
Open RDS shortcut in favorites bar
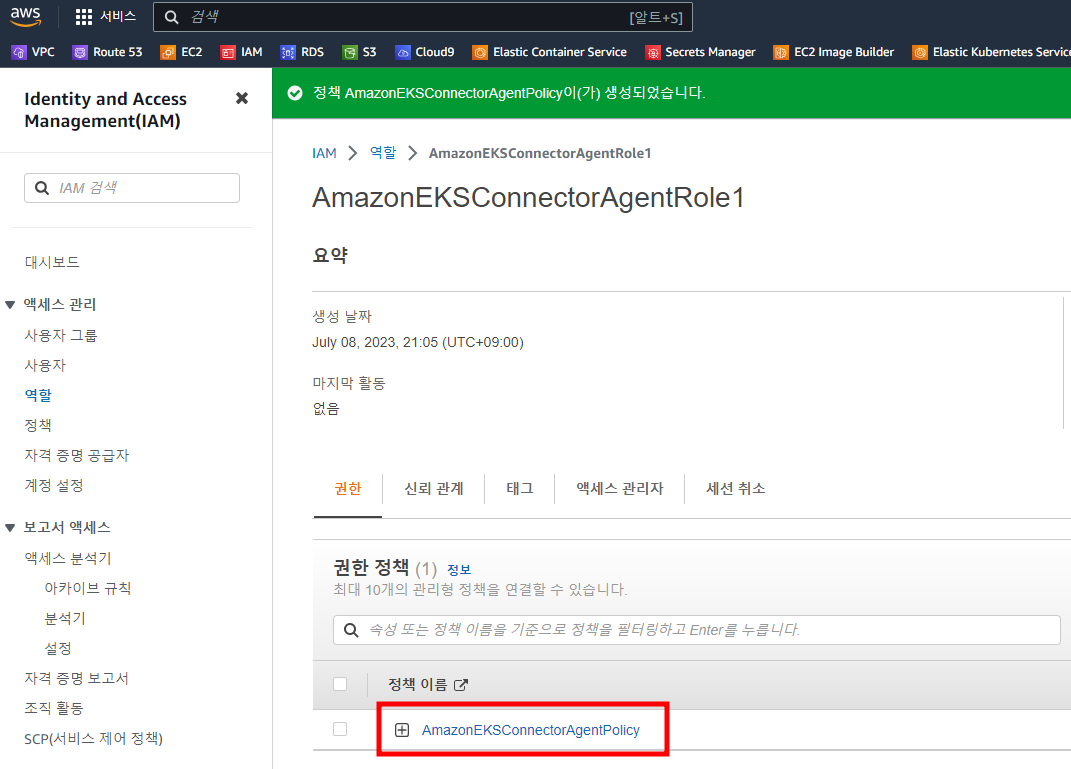coord(302,52)
